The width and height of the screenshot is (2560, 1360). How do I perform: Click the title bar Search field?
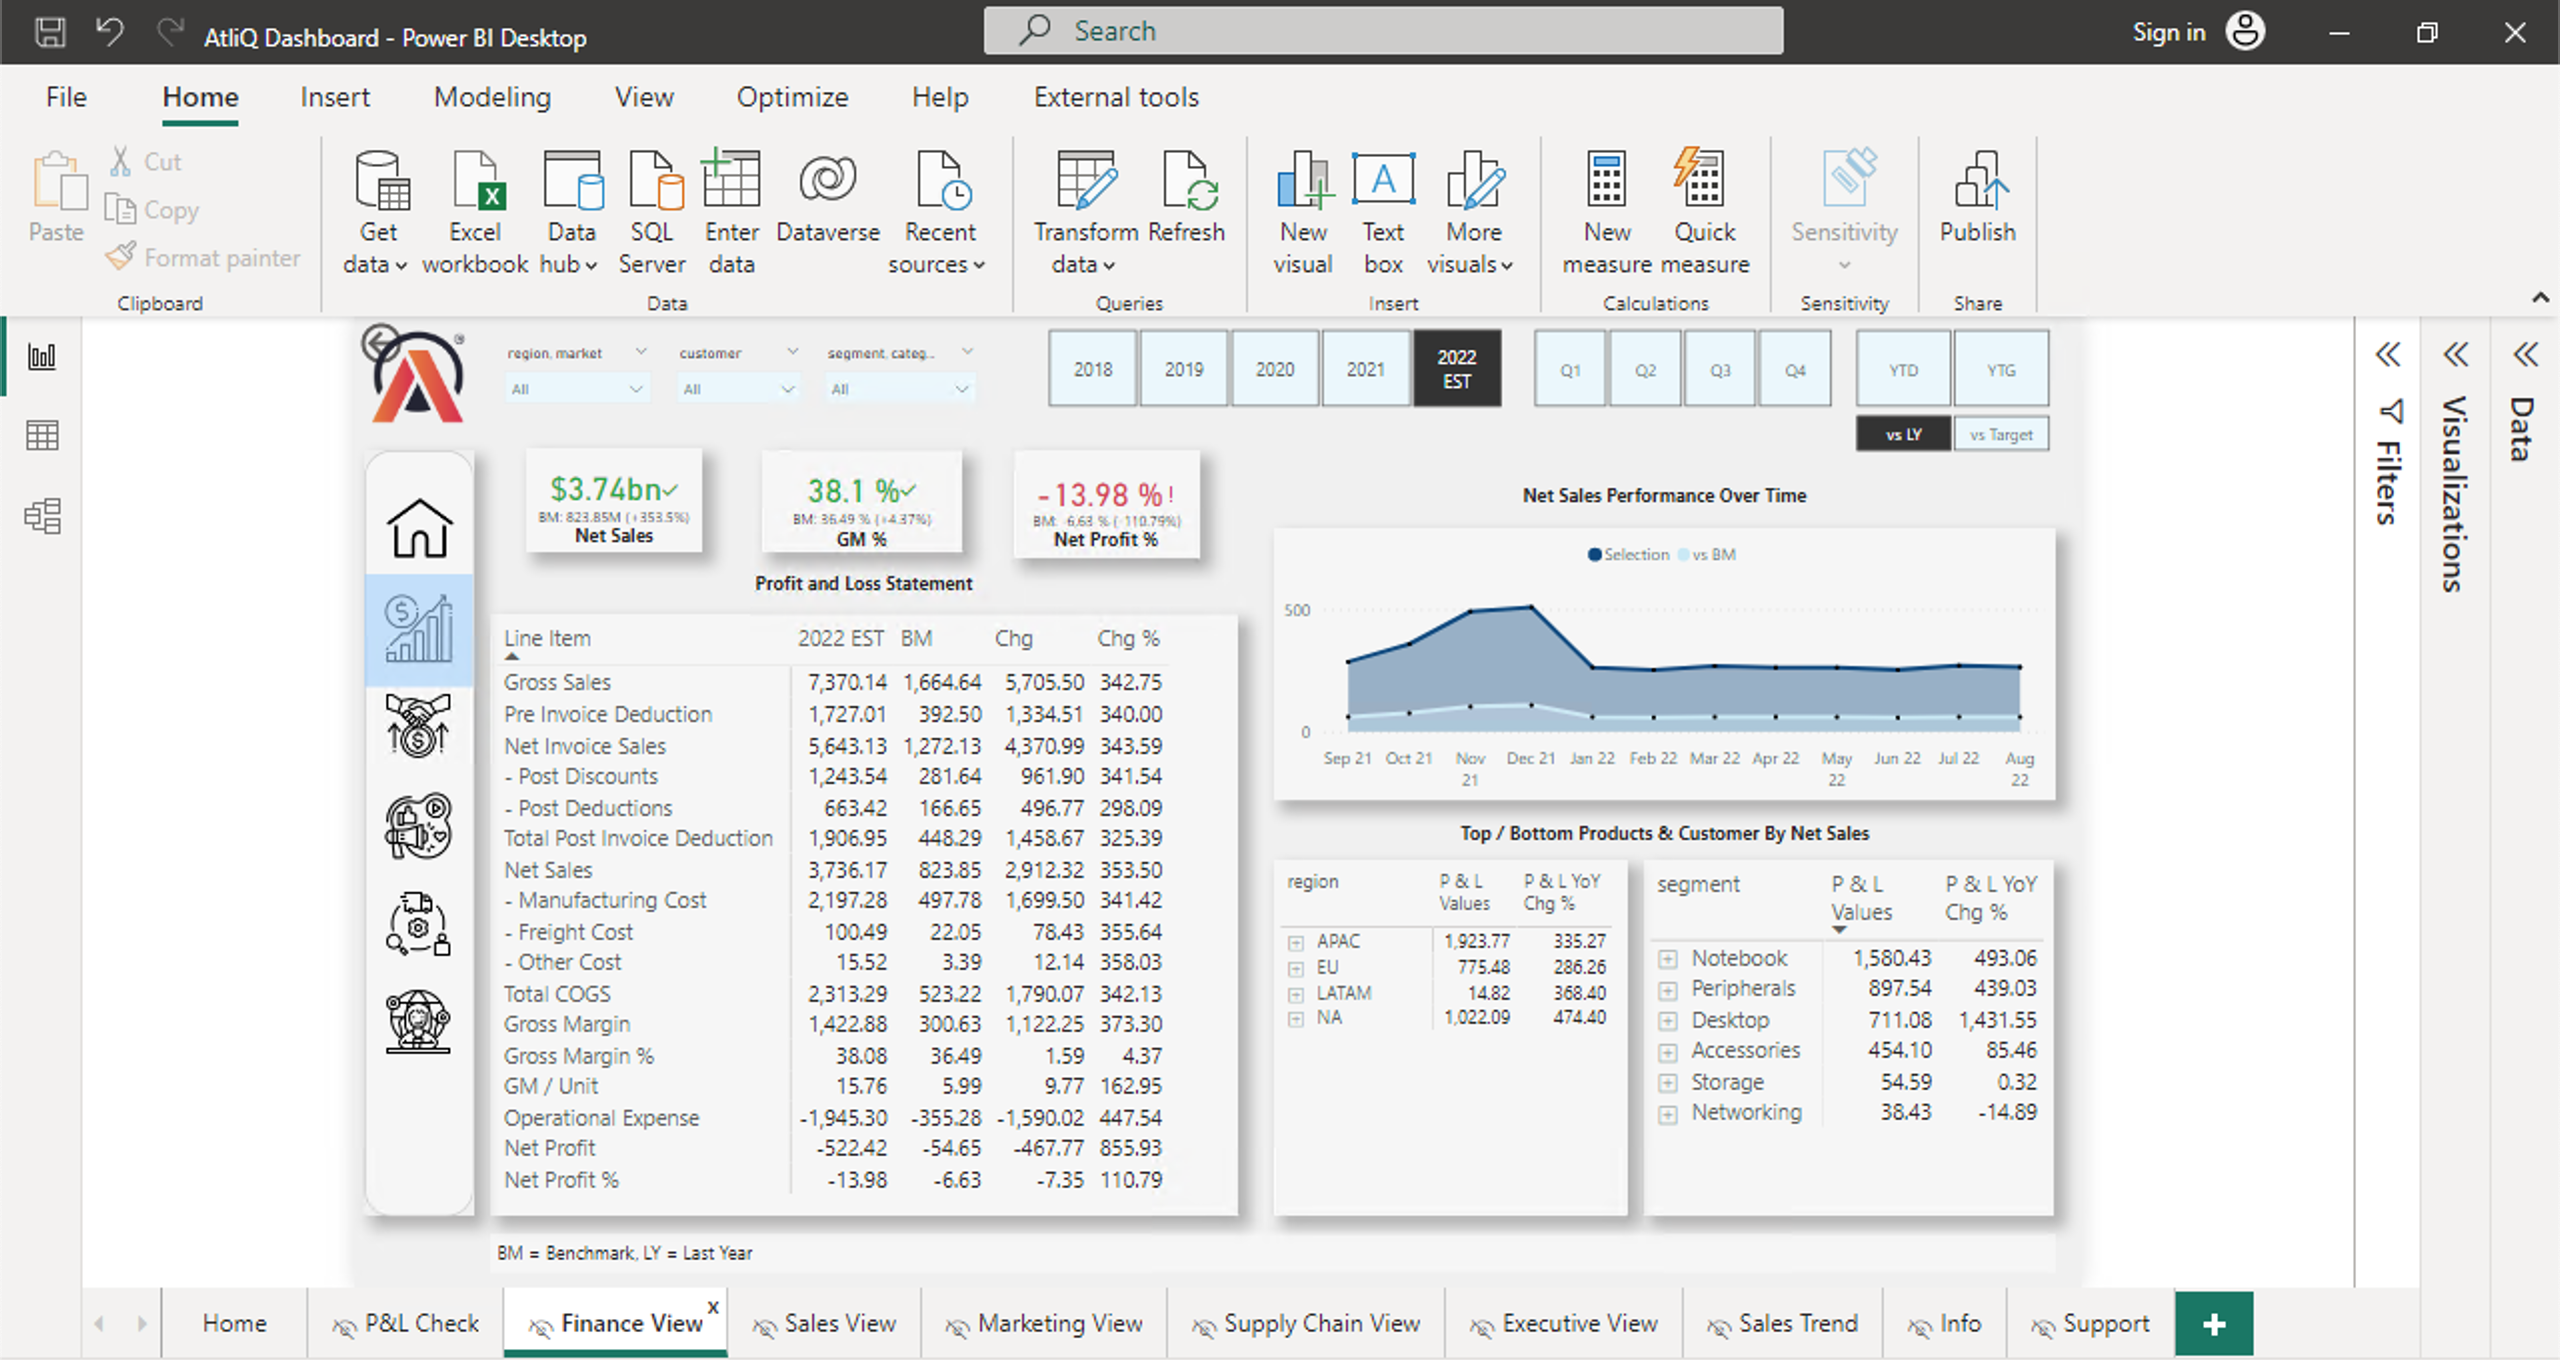[1383, 31]
